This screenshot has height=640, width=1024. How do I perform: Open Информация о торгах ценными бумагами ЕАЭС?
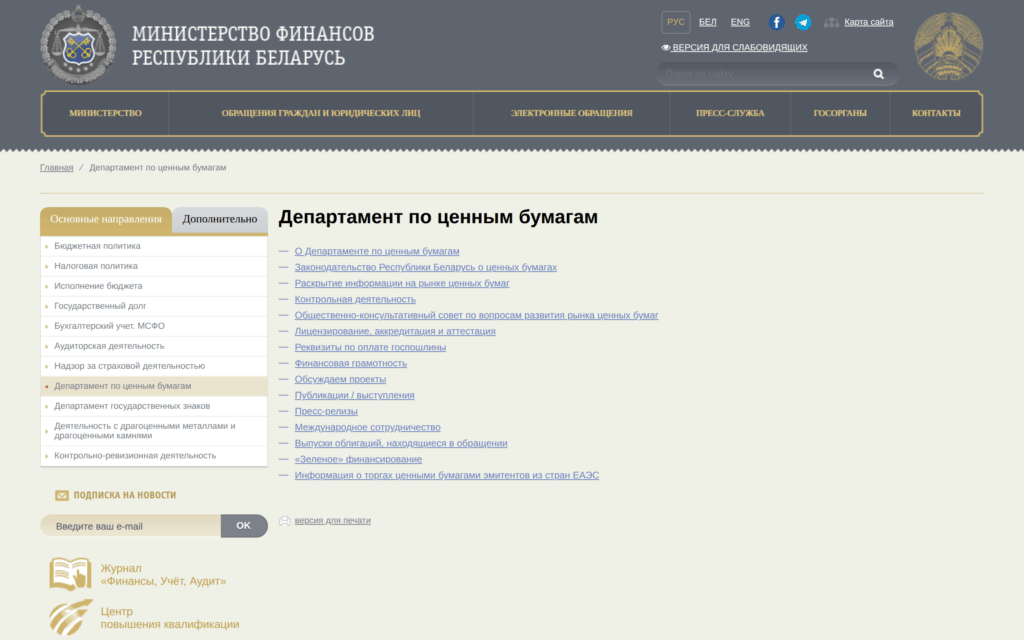click(447, 475)
